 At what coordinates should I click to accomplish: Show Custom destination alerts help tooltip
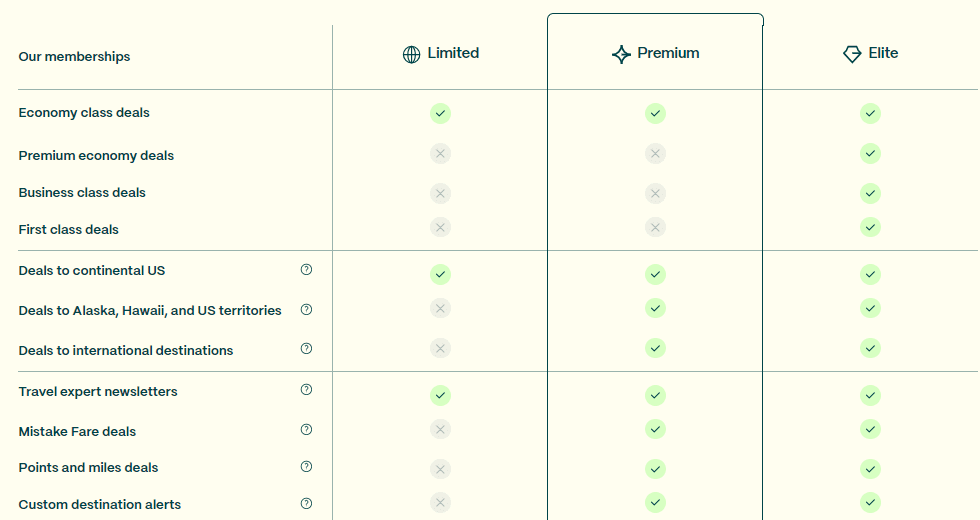click(x=306, y=504)
